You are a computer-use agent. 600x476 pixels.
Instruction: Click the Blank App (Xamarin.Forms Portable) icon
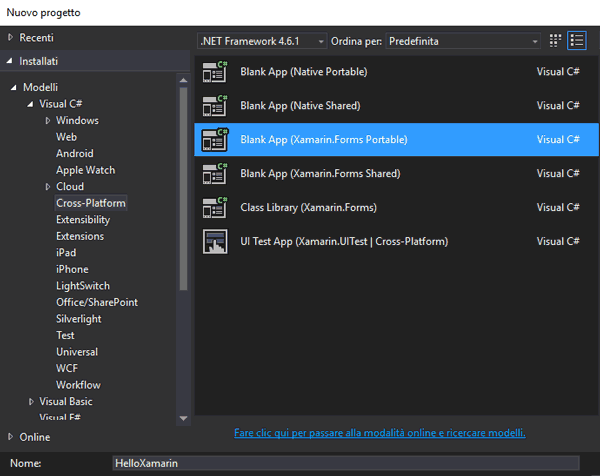[x=215, y=140]
